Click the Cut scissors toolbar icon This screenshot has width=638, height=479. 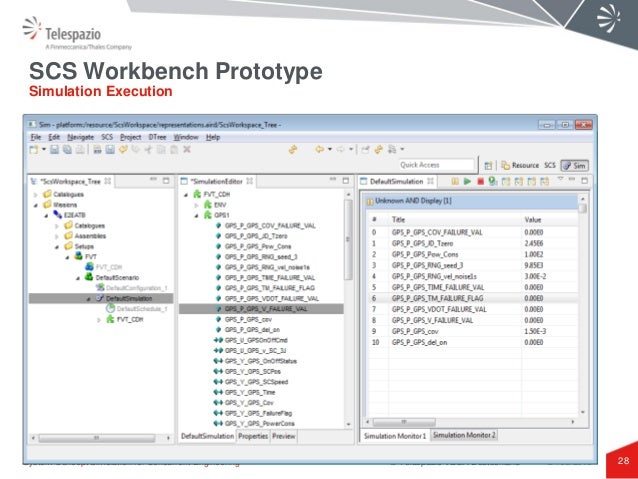pyautogui.click(x=148, y=149)
